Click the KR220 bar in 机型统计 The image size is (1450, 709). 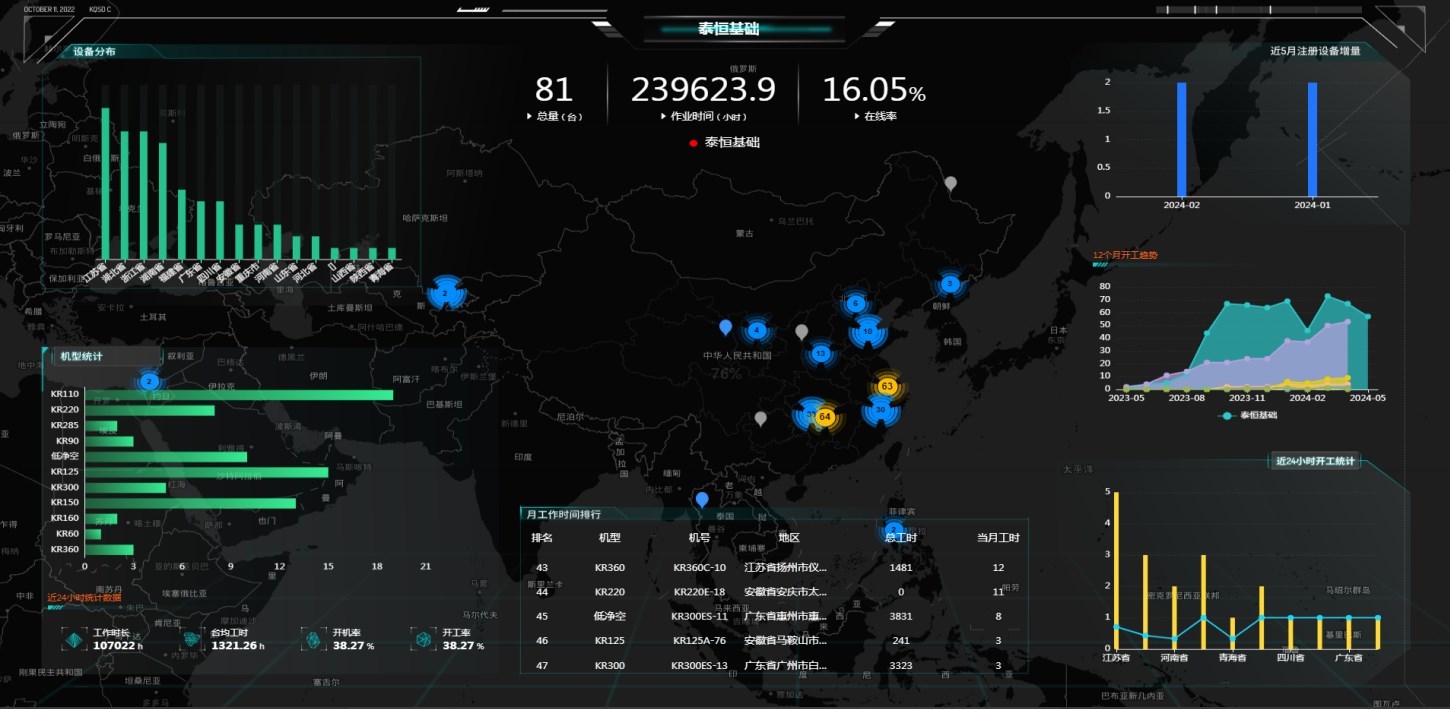coord(149,410)
